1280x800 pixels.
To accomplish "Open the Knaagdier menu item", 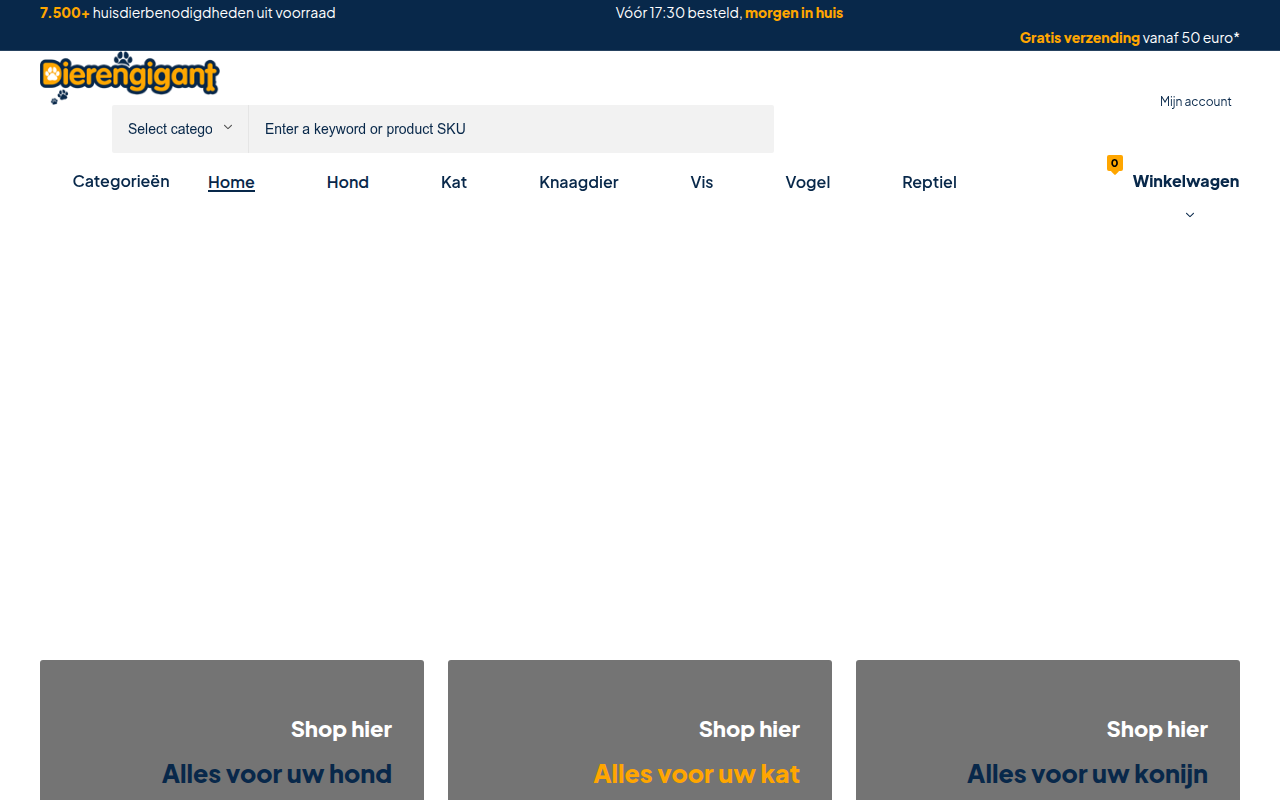I will click(579, 182).
